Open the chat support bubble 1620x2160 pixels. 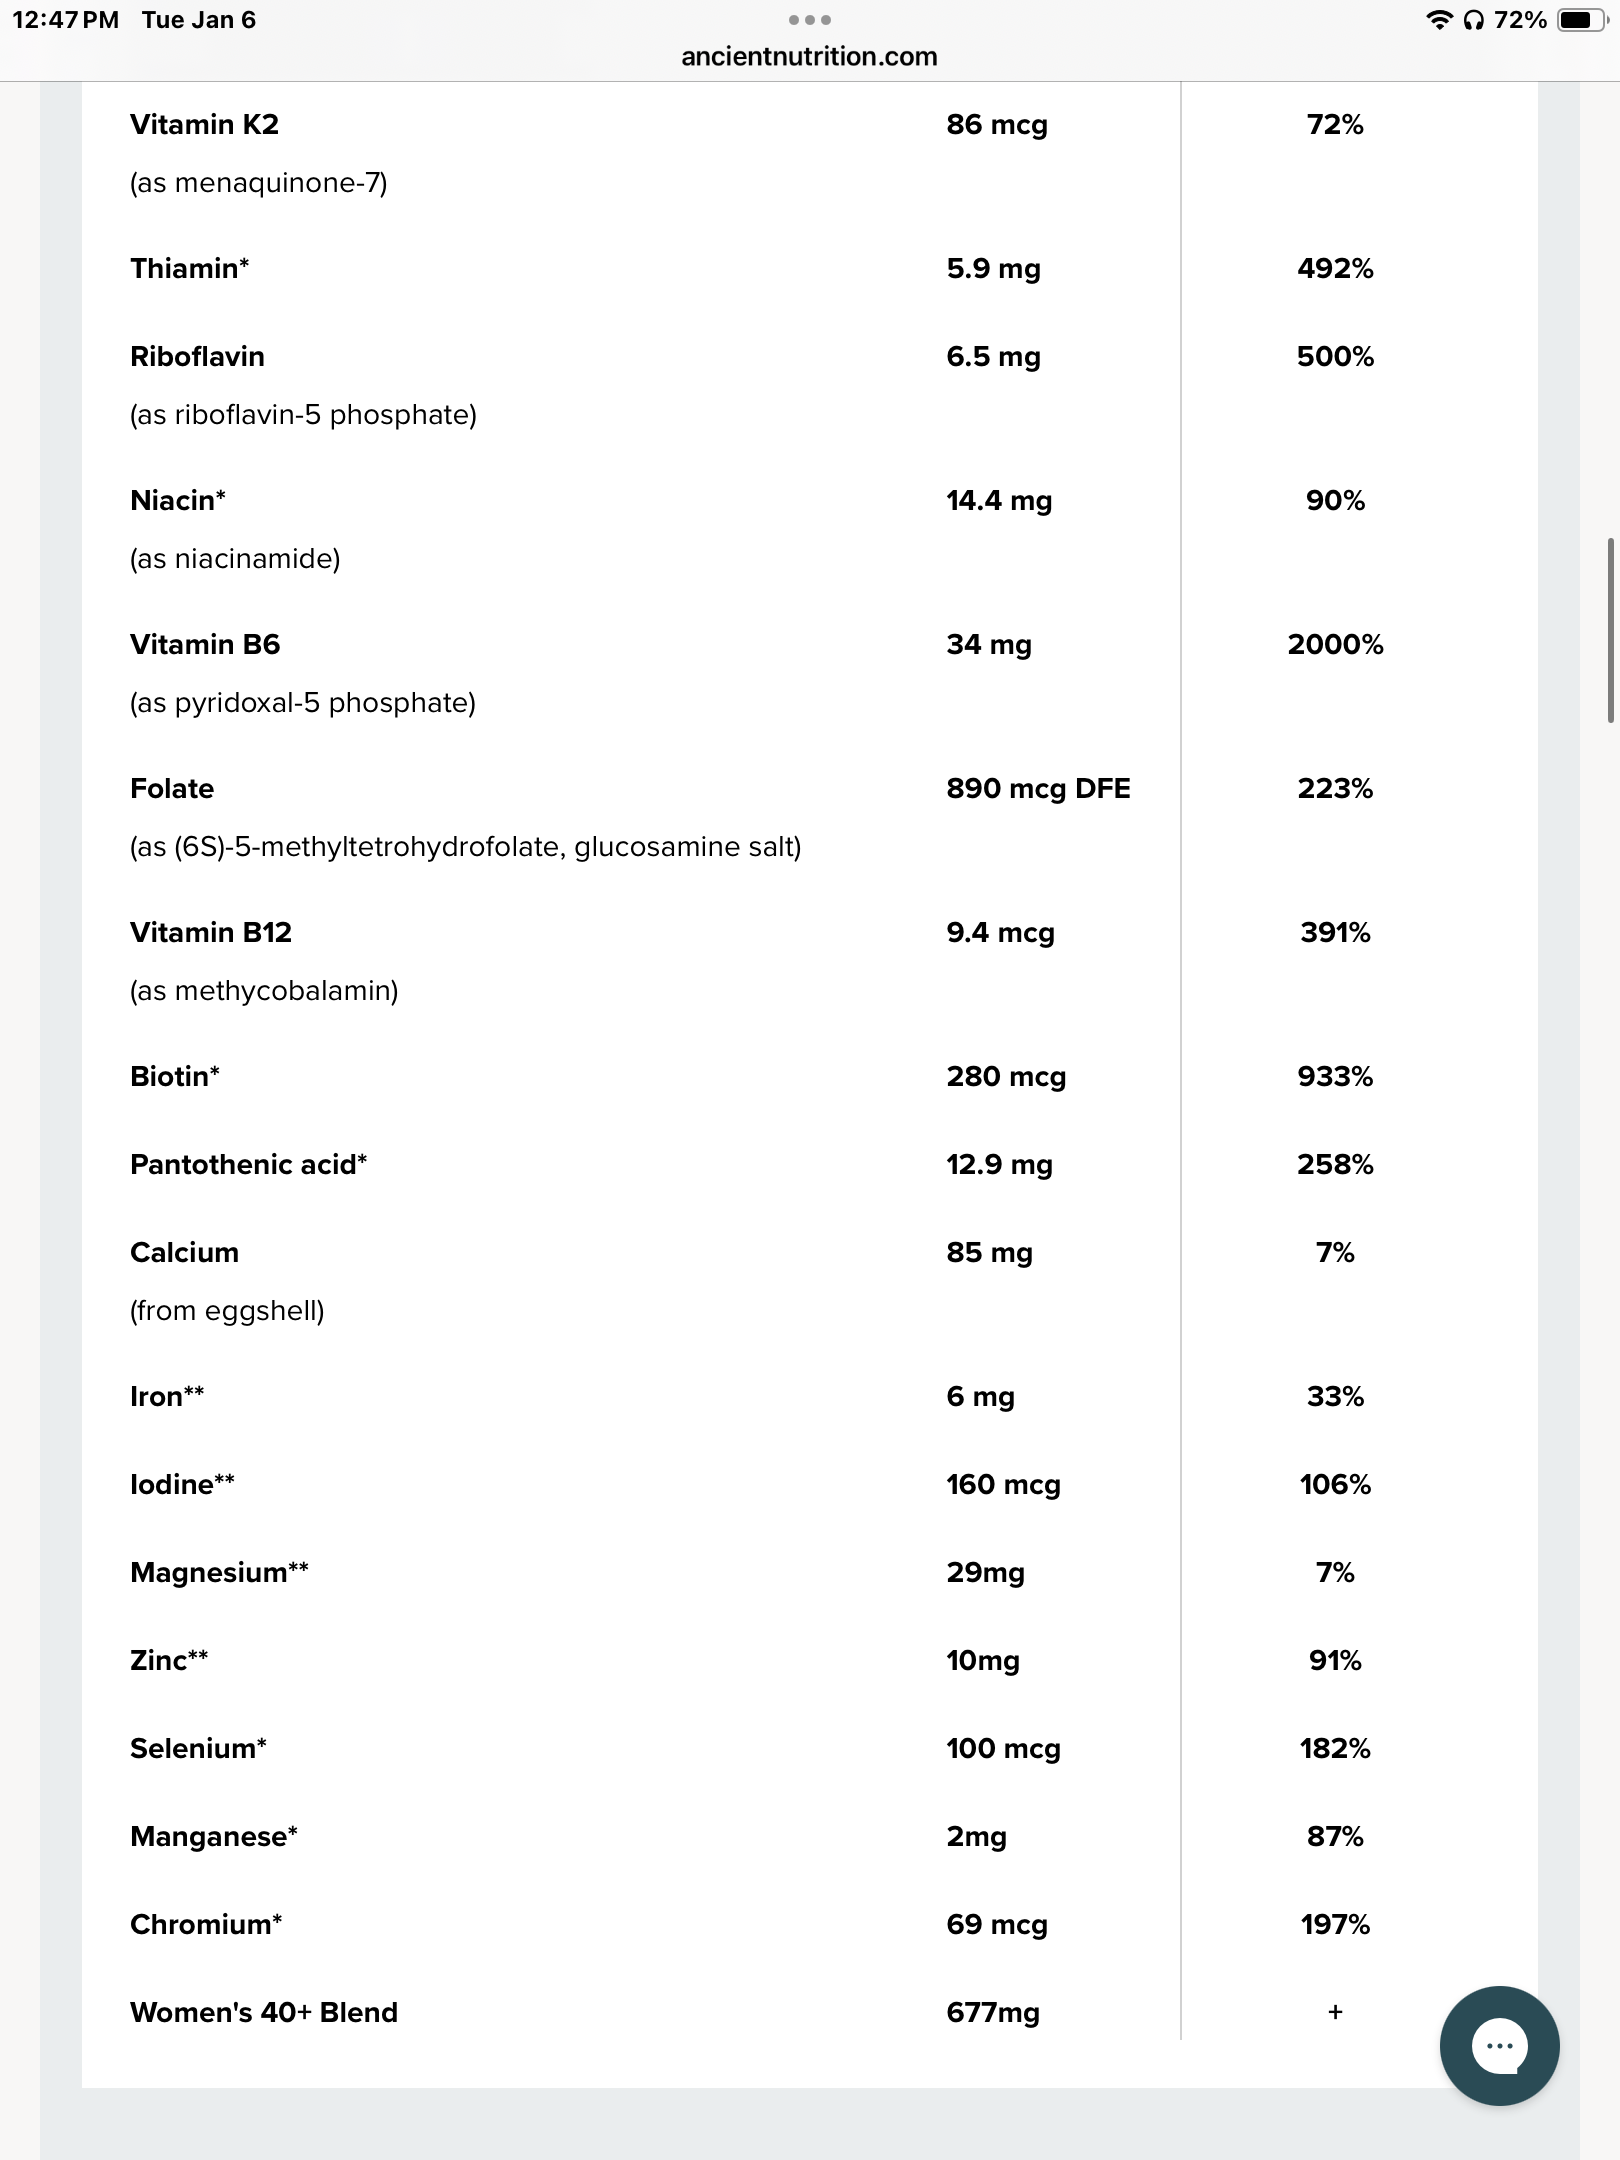pyautogui.click(x=1499, y=2045)
